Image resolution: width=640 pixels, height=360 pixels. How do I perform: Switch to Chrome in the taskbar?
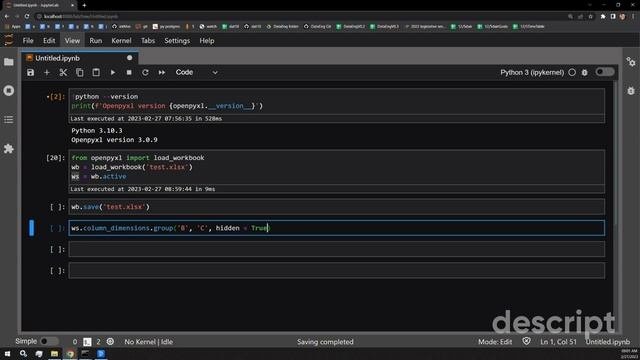[x=70, y=353]
